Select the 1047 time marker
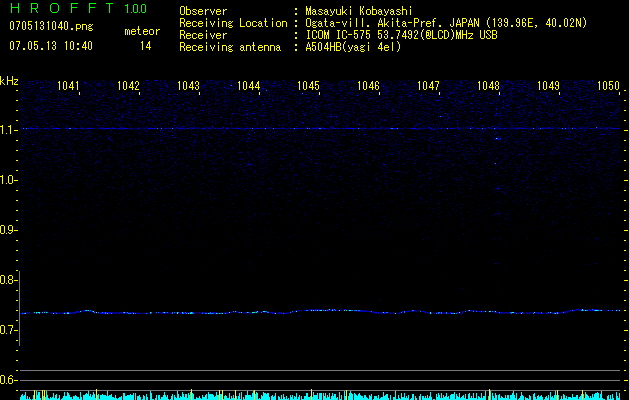Screen dimensions: 629x400 point(428,87)
